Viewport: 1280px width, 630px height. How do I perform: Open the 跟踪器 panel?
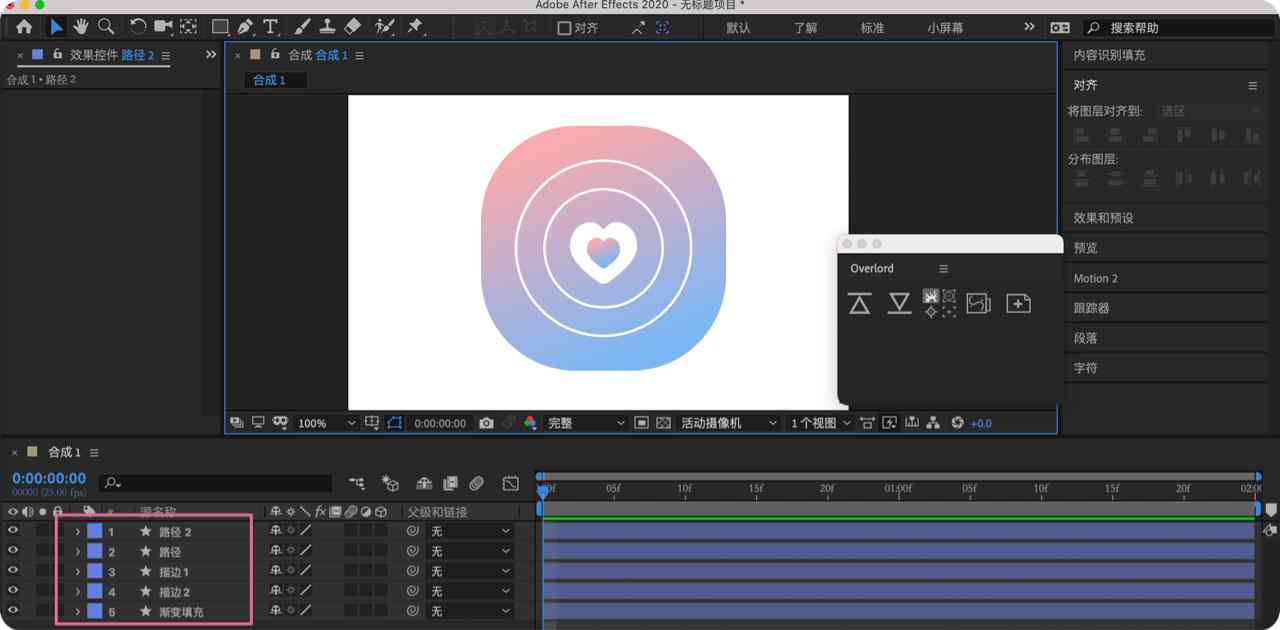pos(1091,308)
